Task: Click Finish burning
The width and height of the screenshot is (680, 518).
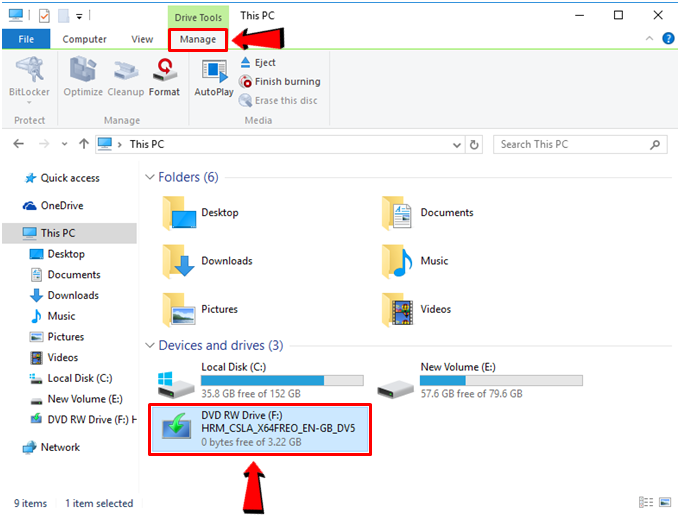Action: tap(280, 82)
